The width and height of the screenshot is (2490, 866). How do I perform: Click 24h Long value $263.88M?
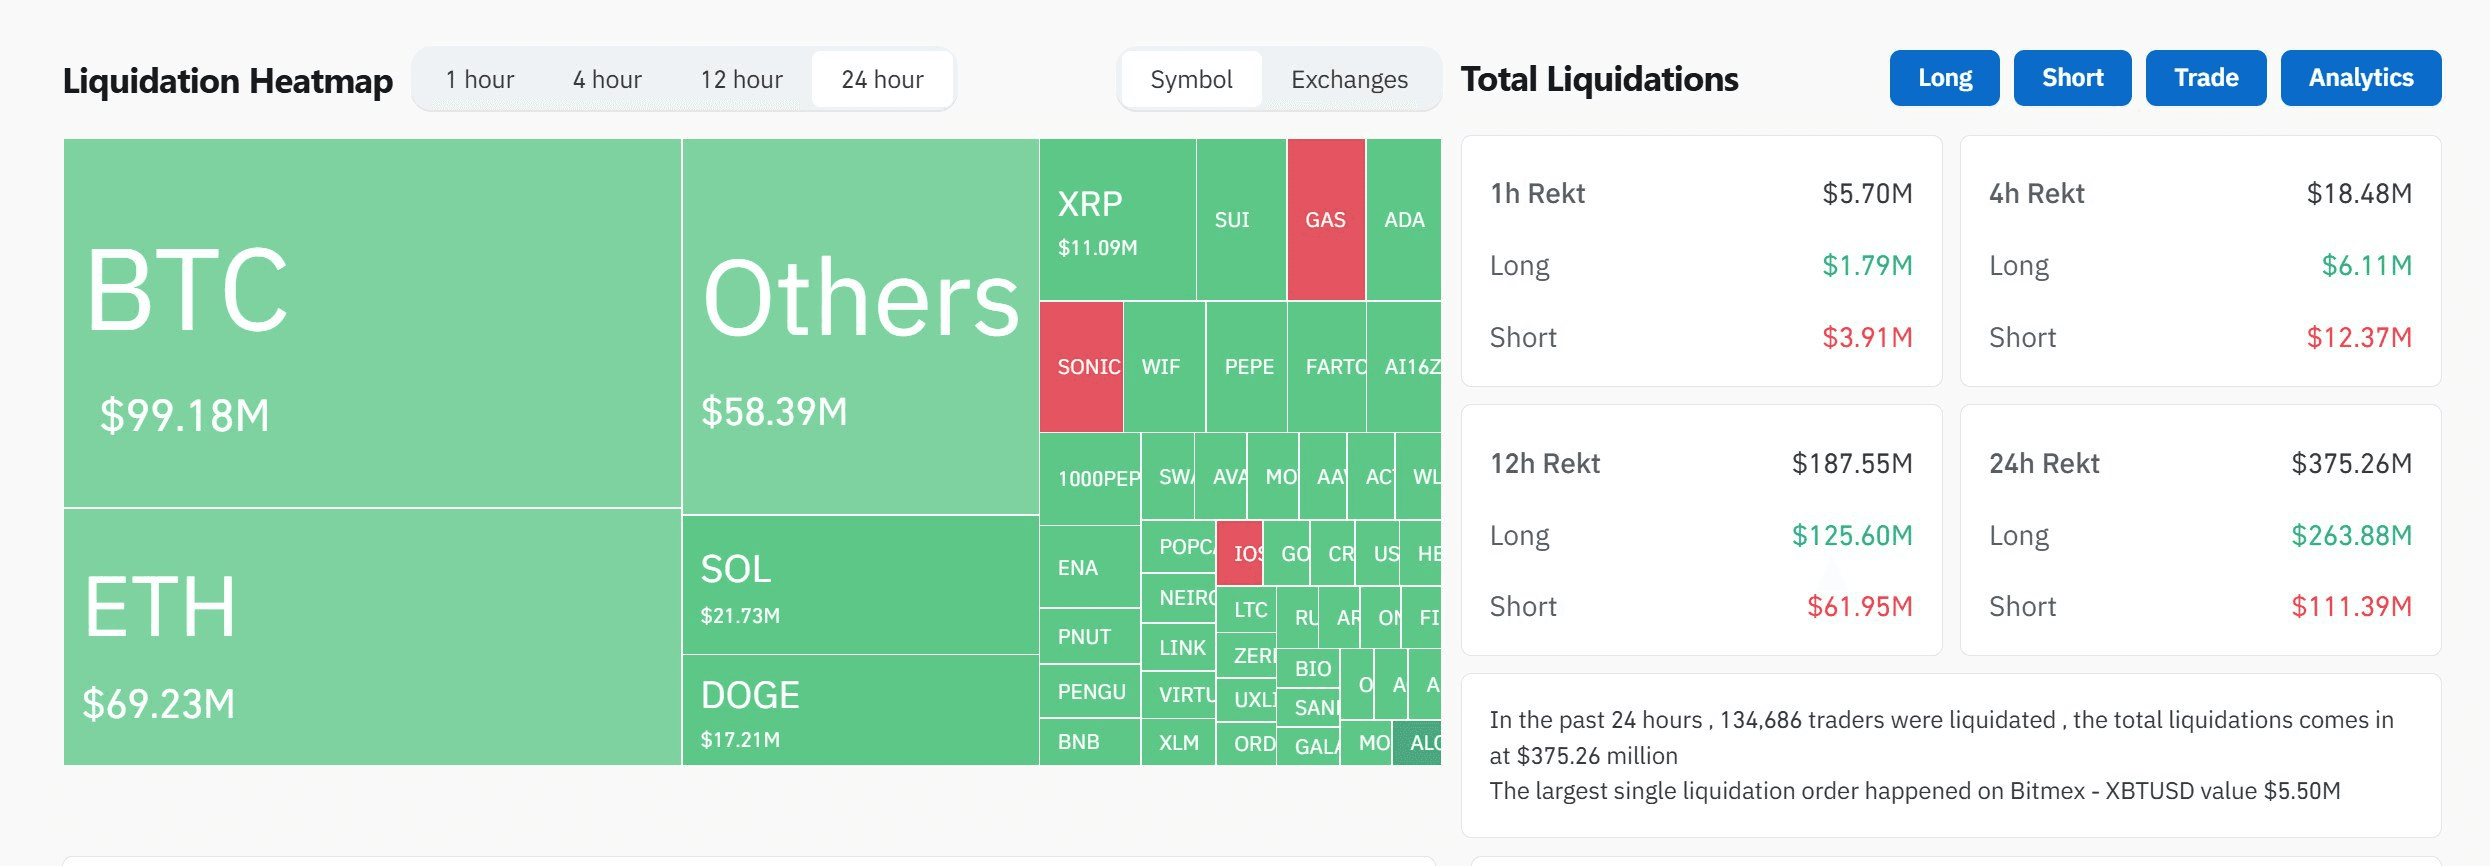click(2351, 536)
